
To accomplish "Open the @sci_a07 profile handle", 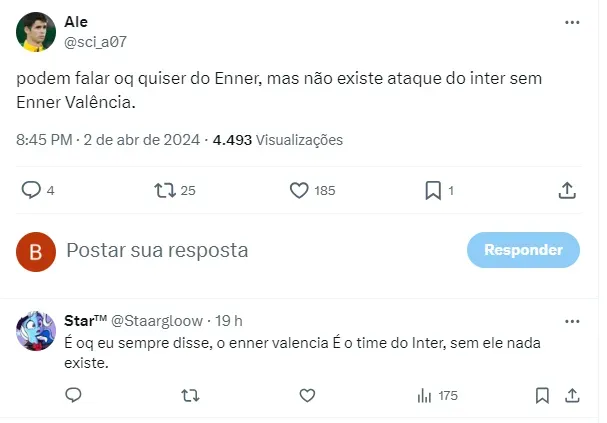I will coord(95,41).
